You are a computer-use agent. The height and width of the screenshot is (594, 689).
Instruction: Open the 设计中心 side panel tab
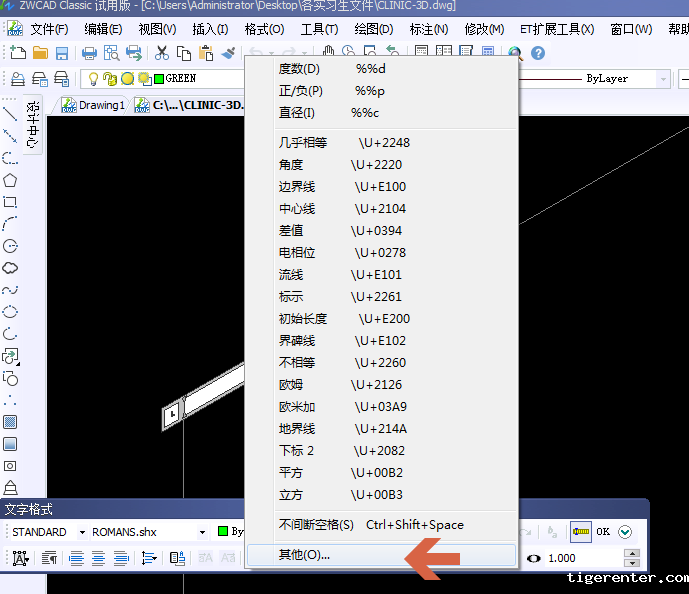point(33,124)
